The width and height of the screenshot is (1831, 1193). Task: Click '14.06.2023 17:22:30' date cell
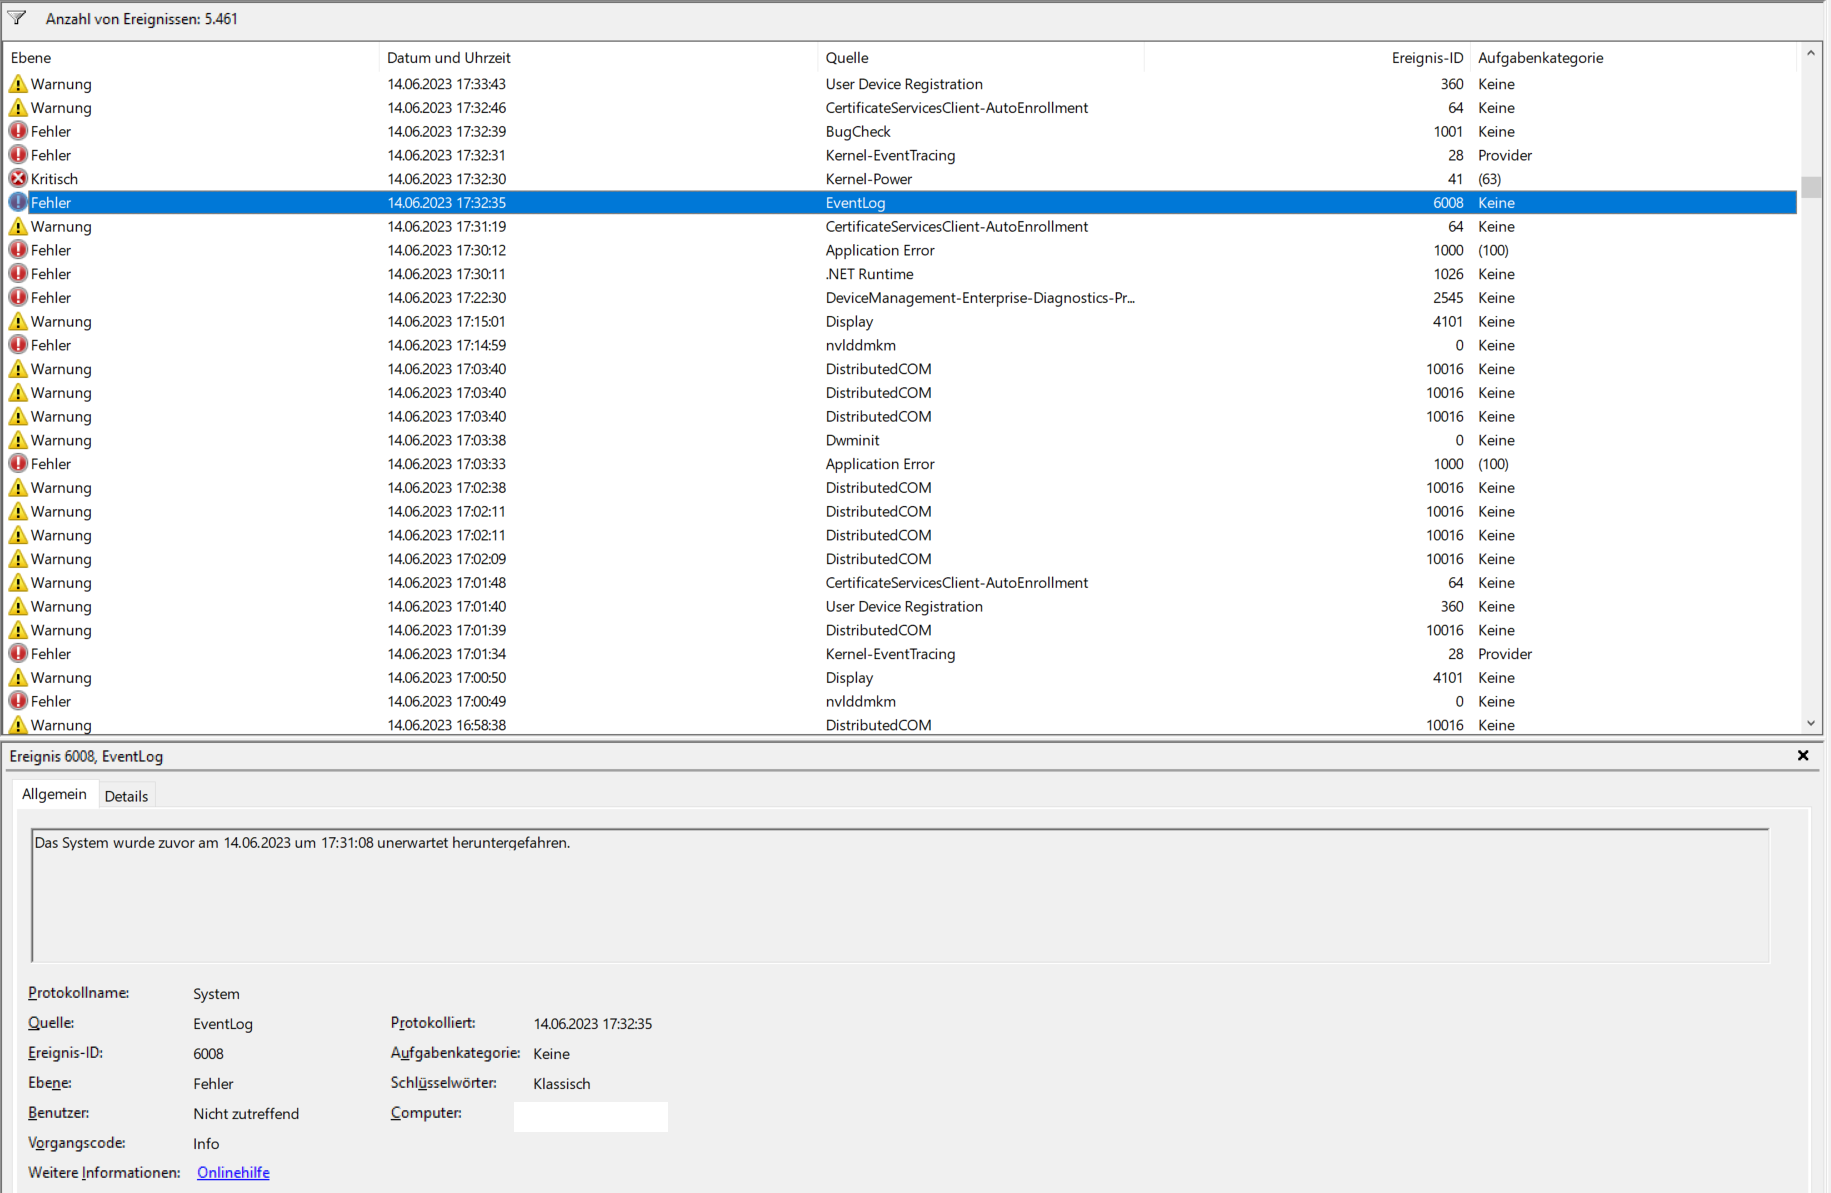pyautogui.click(x=447, y=297)
